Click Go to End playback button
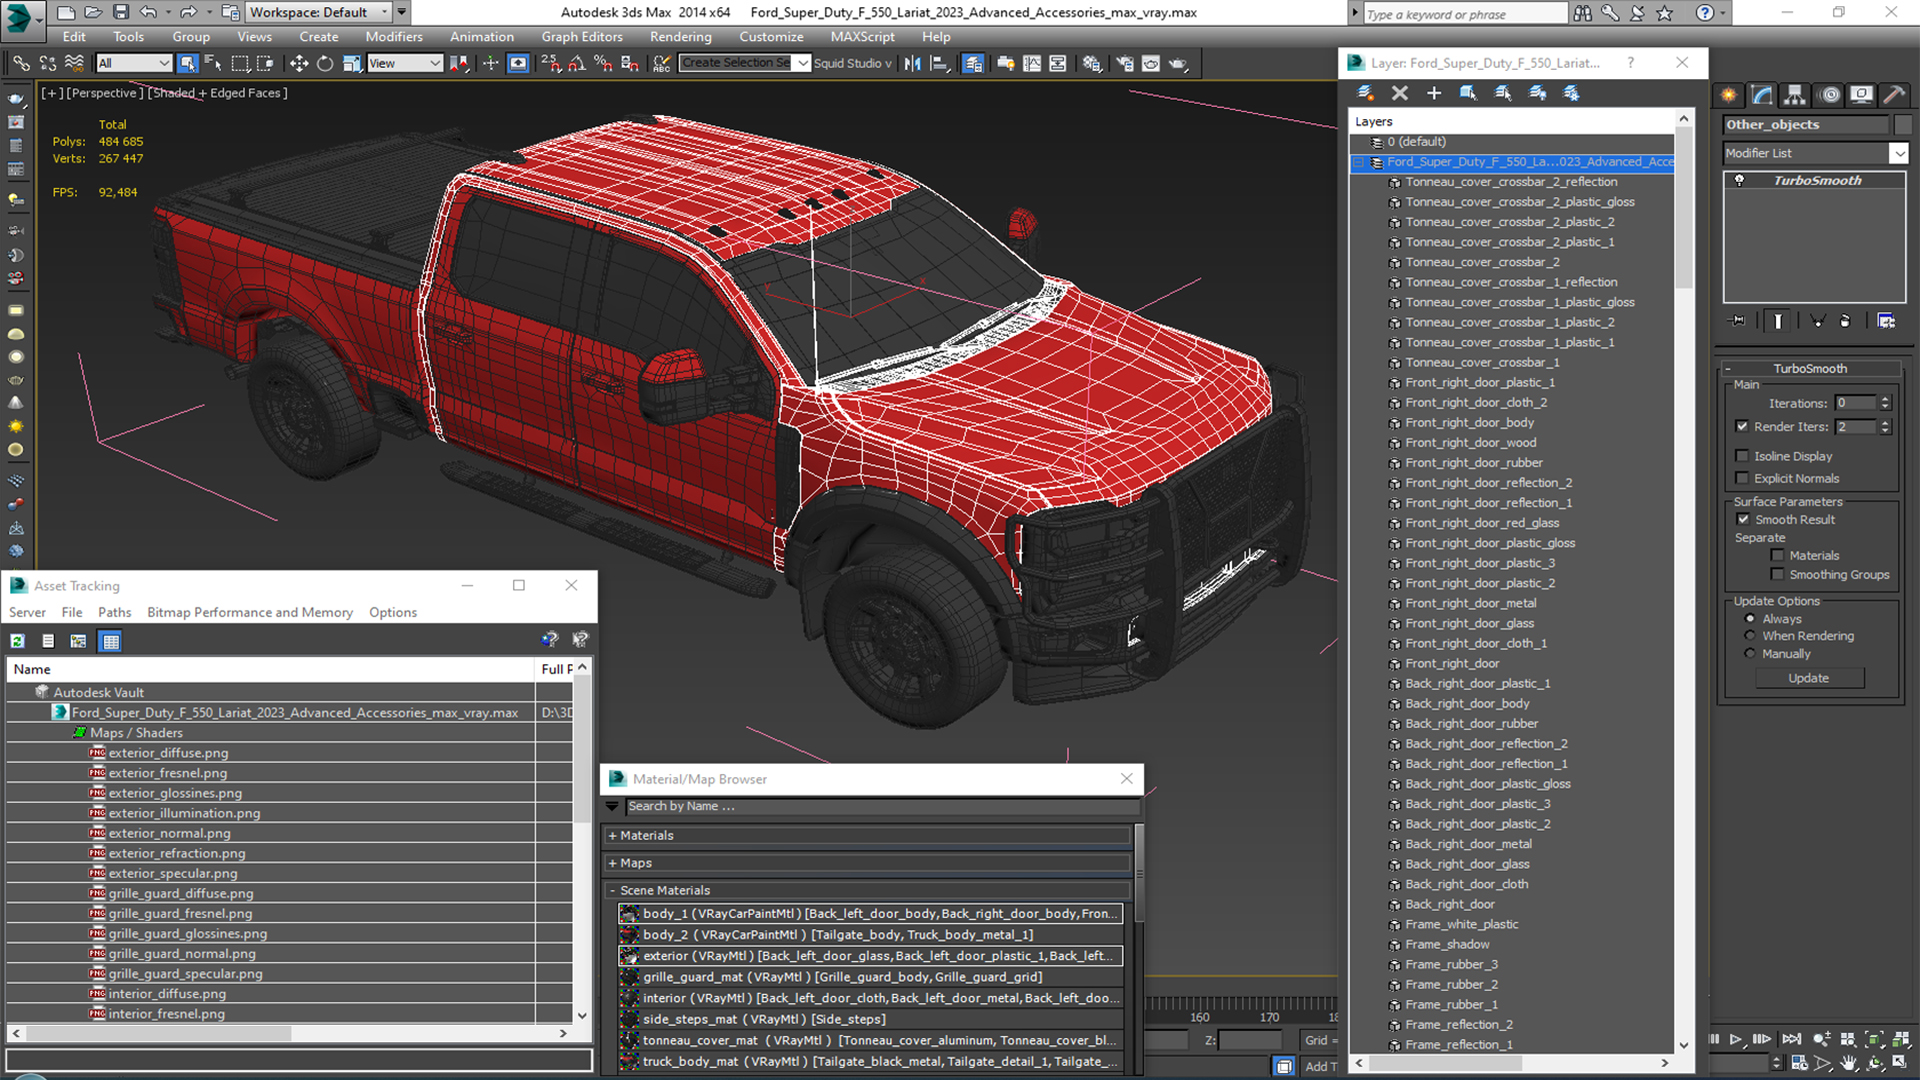The width and height of the screenshot is (1920, 1080). click(1791, 1040)
